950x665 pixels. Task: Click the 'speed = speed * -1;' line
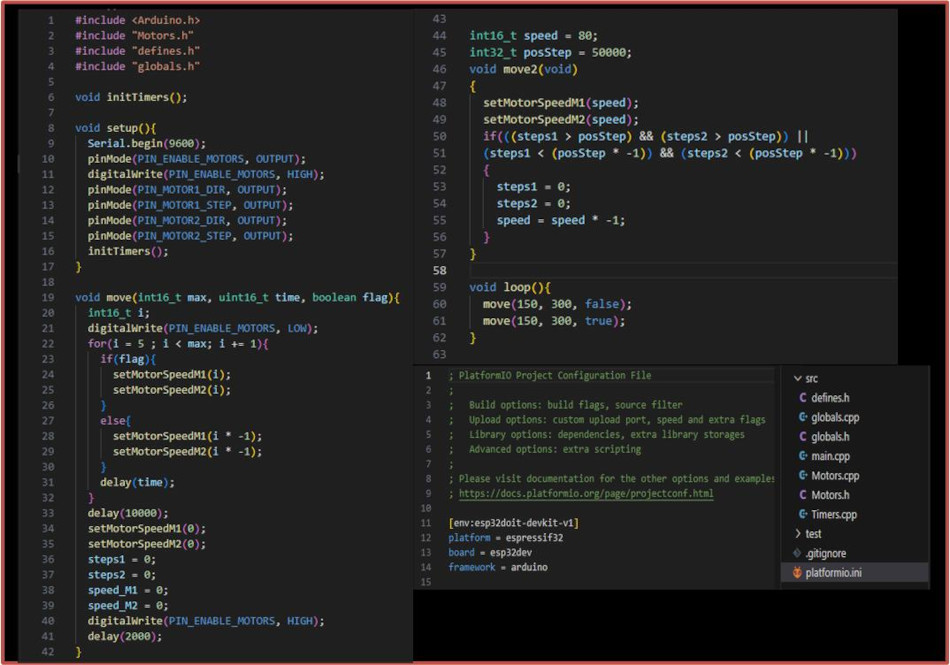click(561, 220)
